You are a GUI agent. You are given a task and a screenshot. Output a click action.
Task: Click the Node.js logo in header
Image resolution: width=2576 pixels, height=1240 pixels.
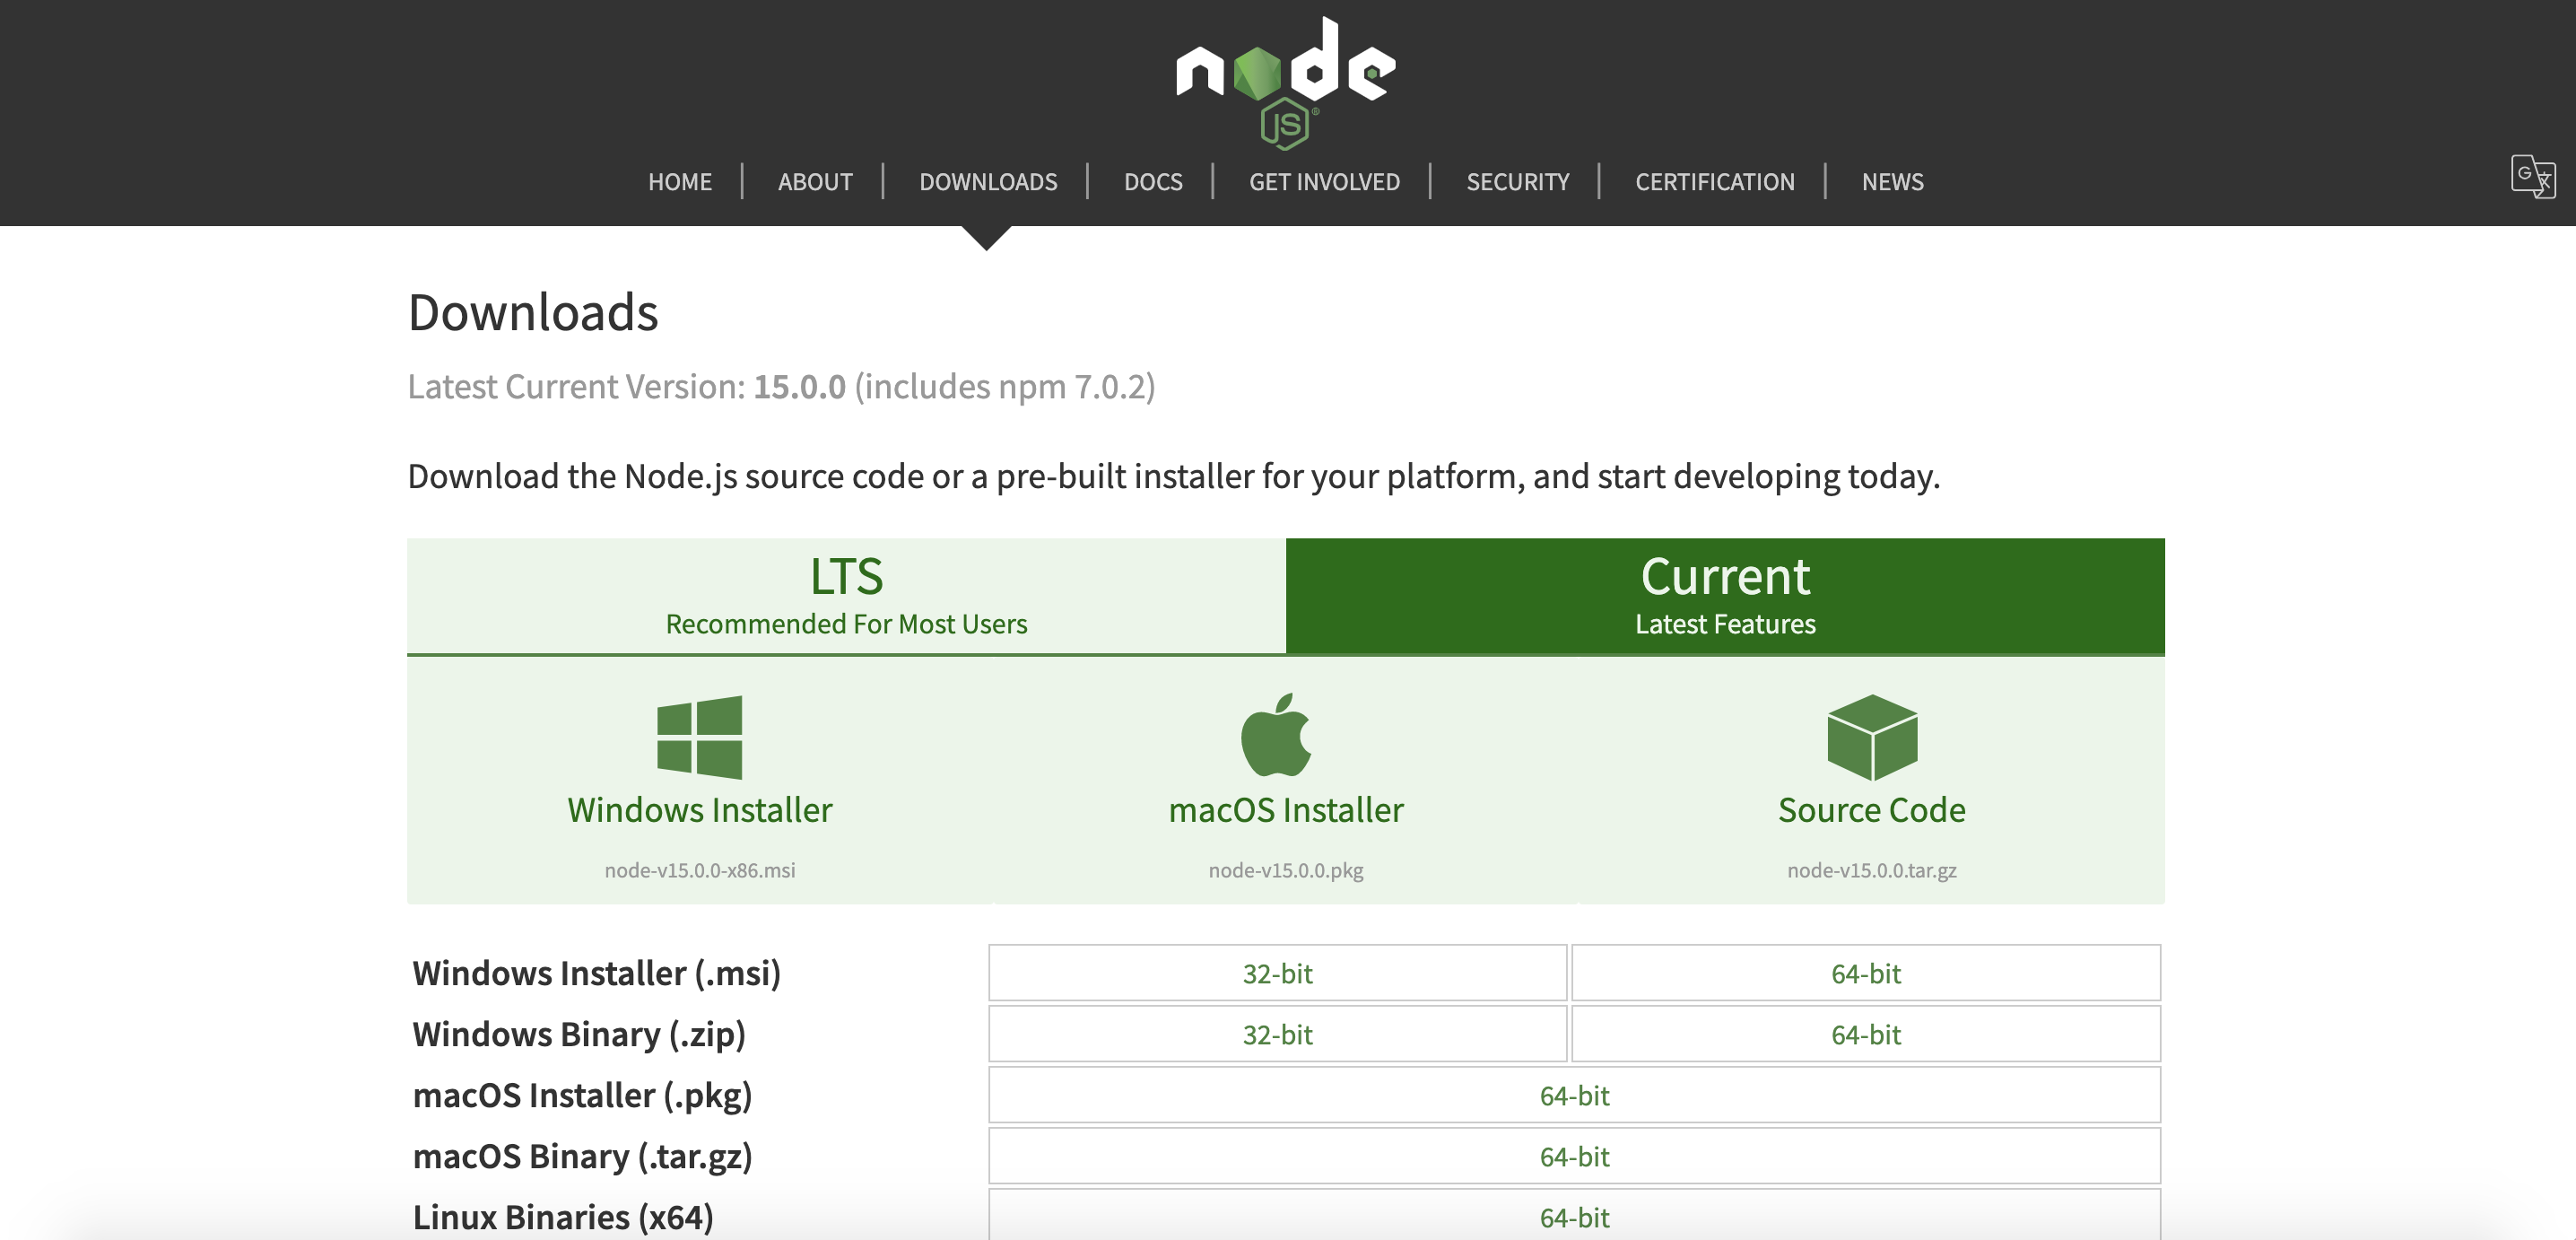pos(1286,82)
